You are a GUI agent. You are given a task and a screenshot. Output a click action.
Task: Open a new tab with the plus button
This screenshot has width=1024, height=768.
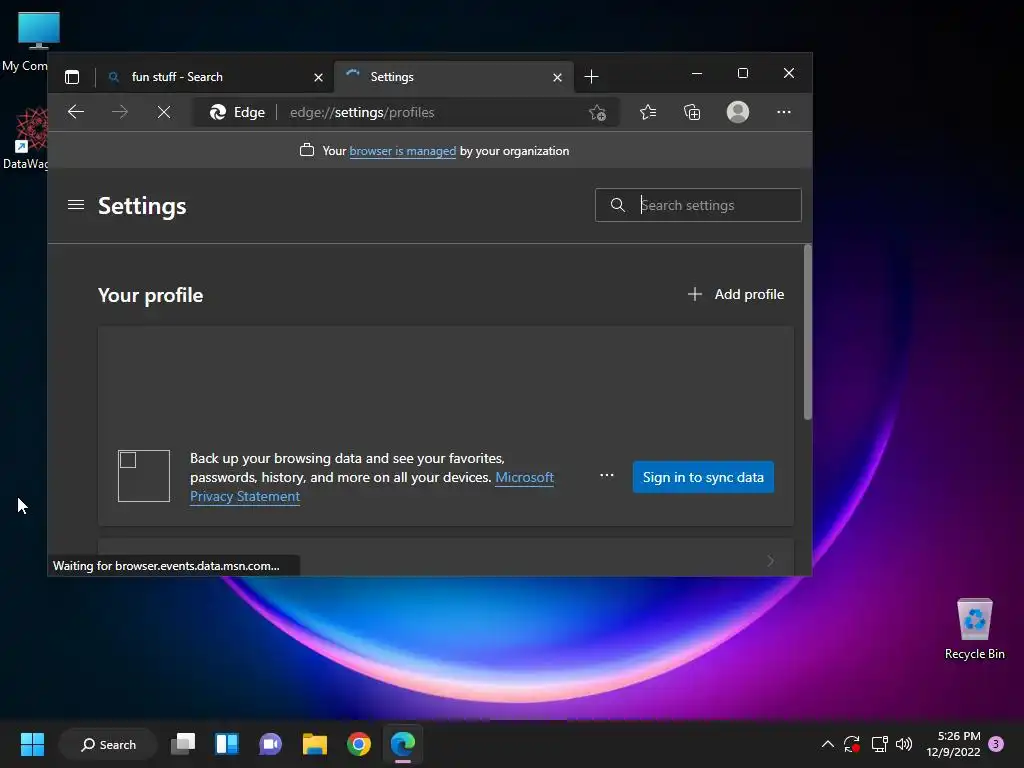[591, 77]
